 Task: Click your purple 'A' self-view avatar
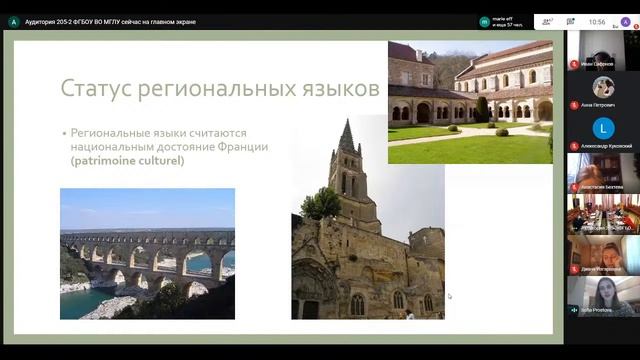[x=625, y=22]
